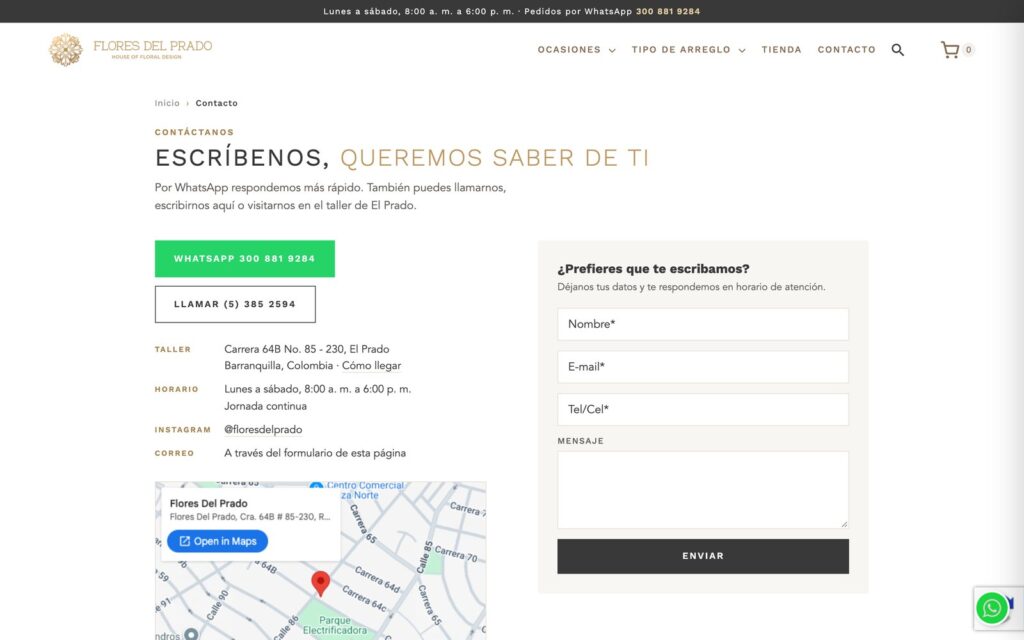Go to the Contacto page
Screen dimensions: 1024x640
coord(846,50)
